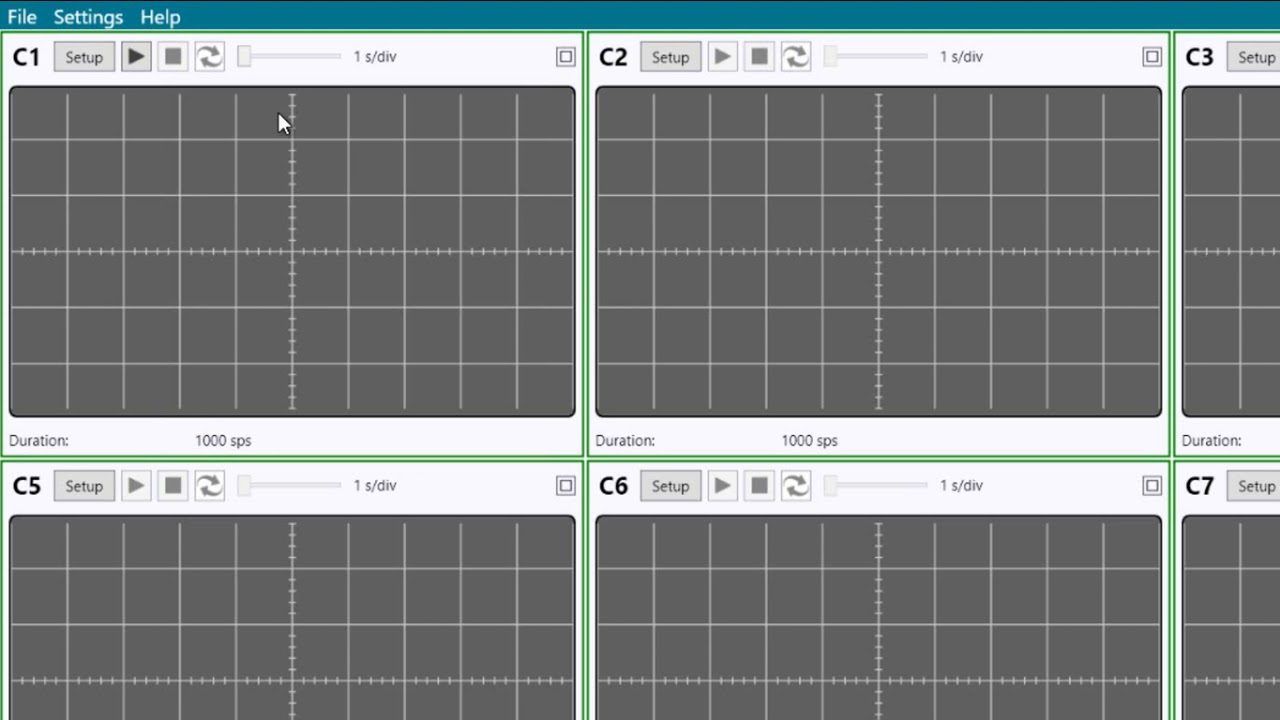Click the C6 '1 s/div' label
1280x720 pixels.
tap(961, 486)
